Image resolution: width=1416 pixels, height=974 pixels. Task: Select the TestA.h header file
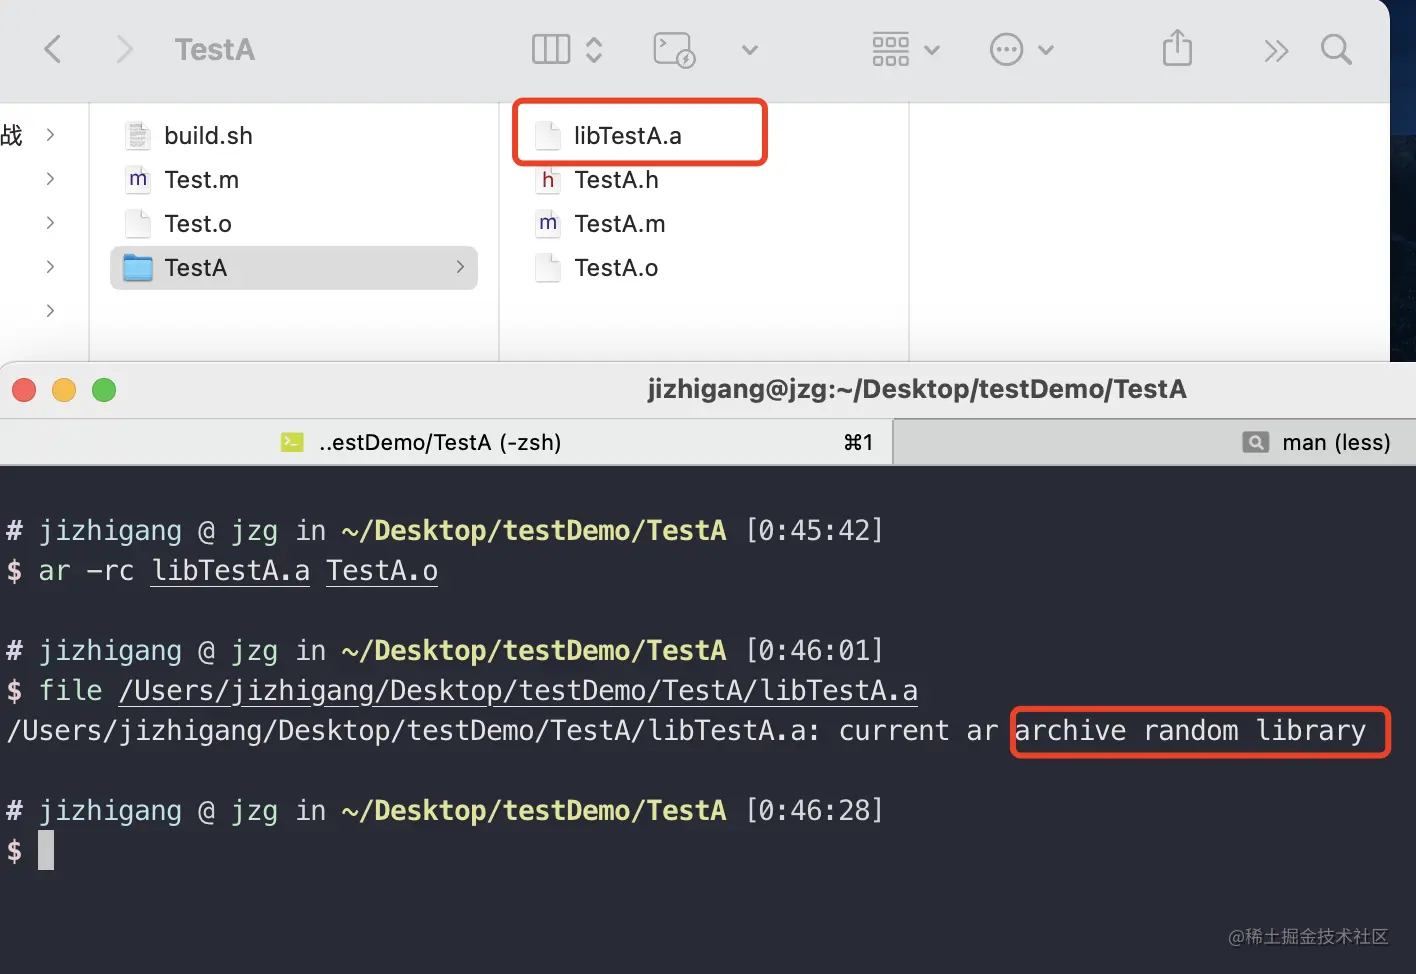click(616, 180)
